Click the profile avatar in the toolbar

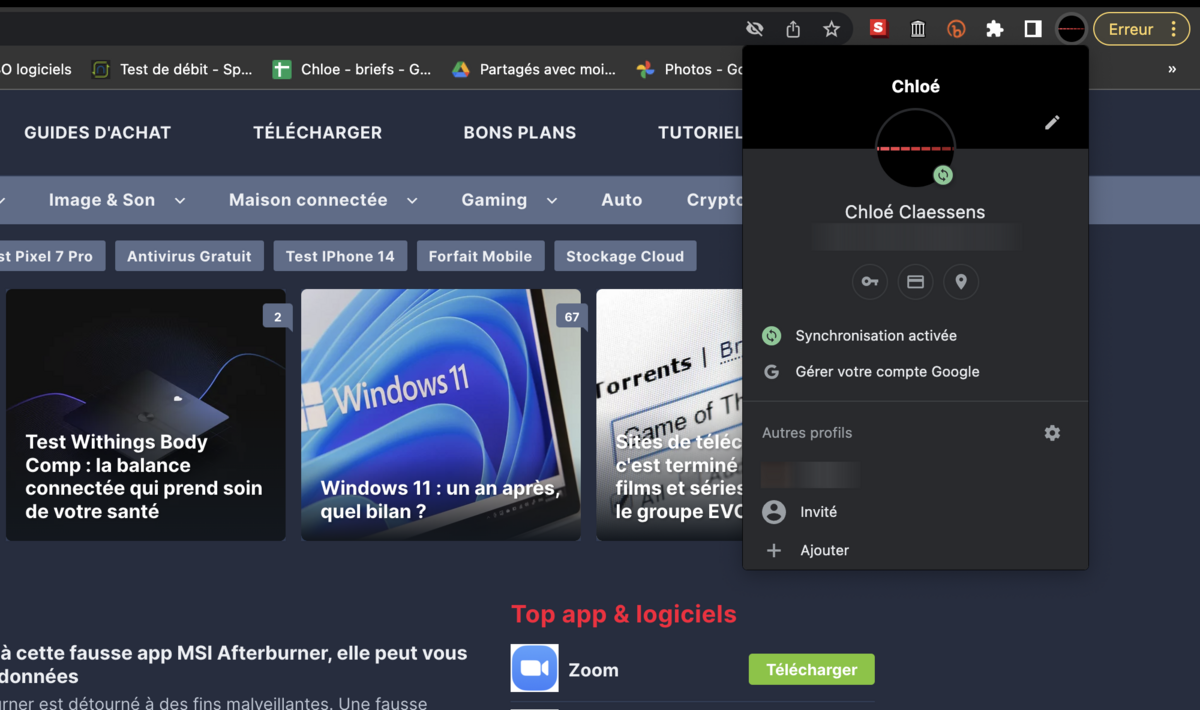(x=1071, y=29)
